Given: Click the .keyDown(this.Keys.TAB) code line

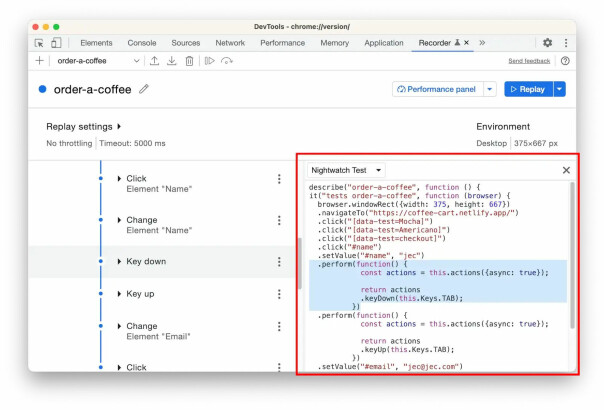Looking at the screenshot, I should (x=411, y=298).
